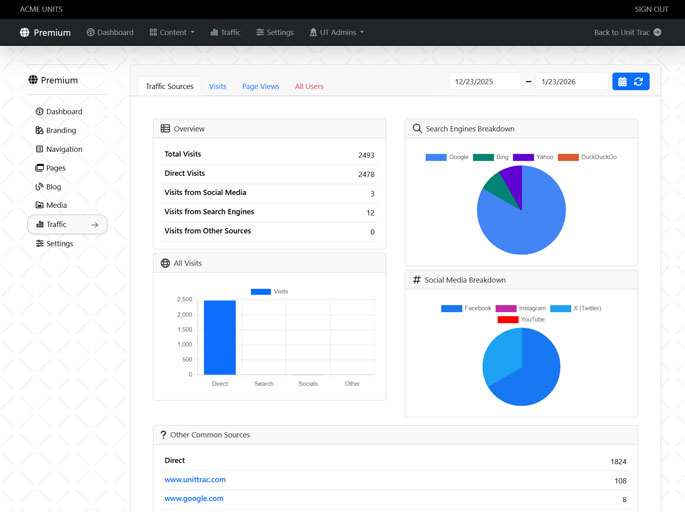Select Pages in the sidebar
This screenshot has height=512, width=685.
pyautogui.click(x=55, y=168)
